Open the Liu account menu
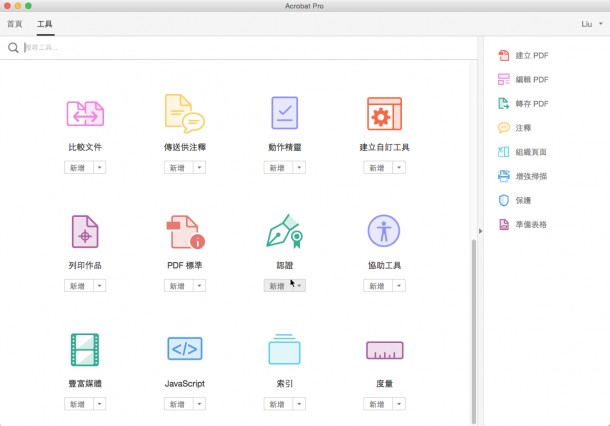The height and width of the screenshot is (426, 610). (x=590, y=23)
